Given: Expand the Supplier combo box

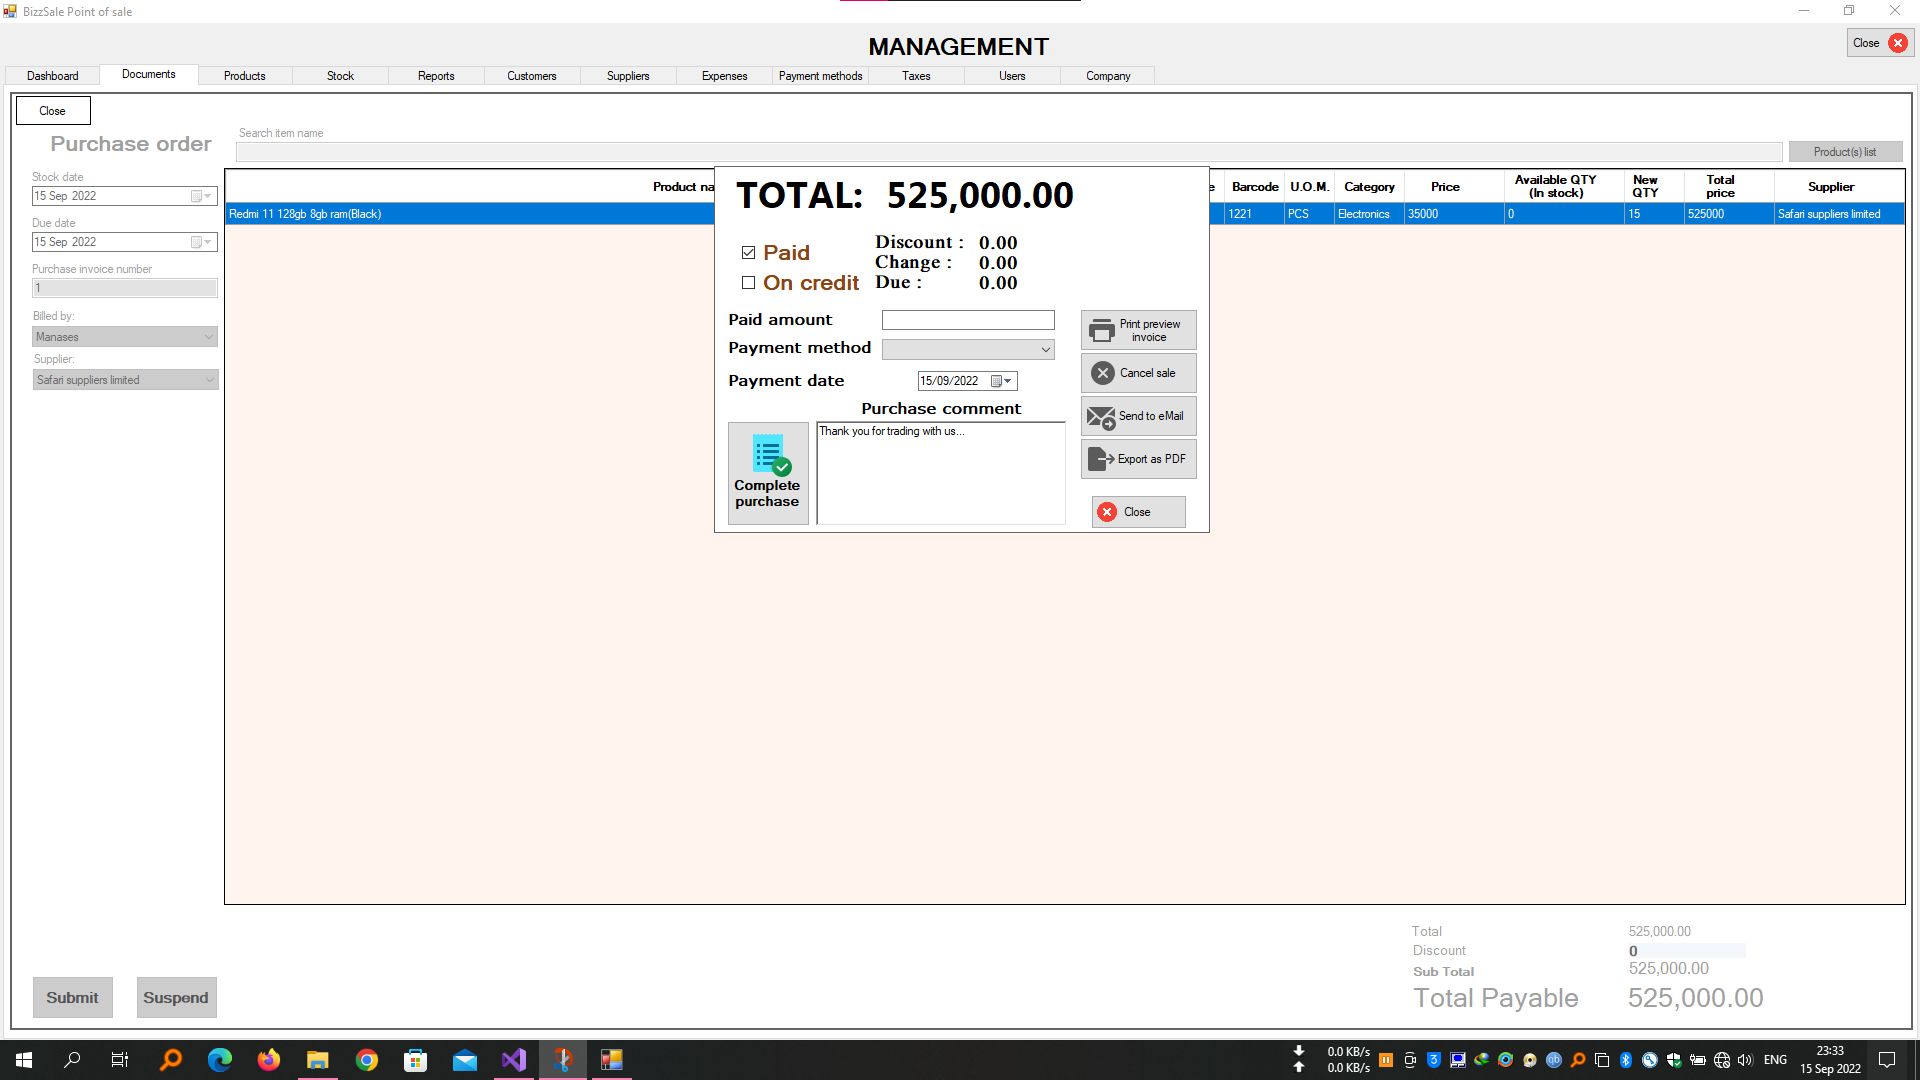Looking at the screenshot, I should 209,380.
